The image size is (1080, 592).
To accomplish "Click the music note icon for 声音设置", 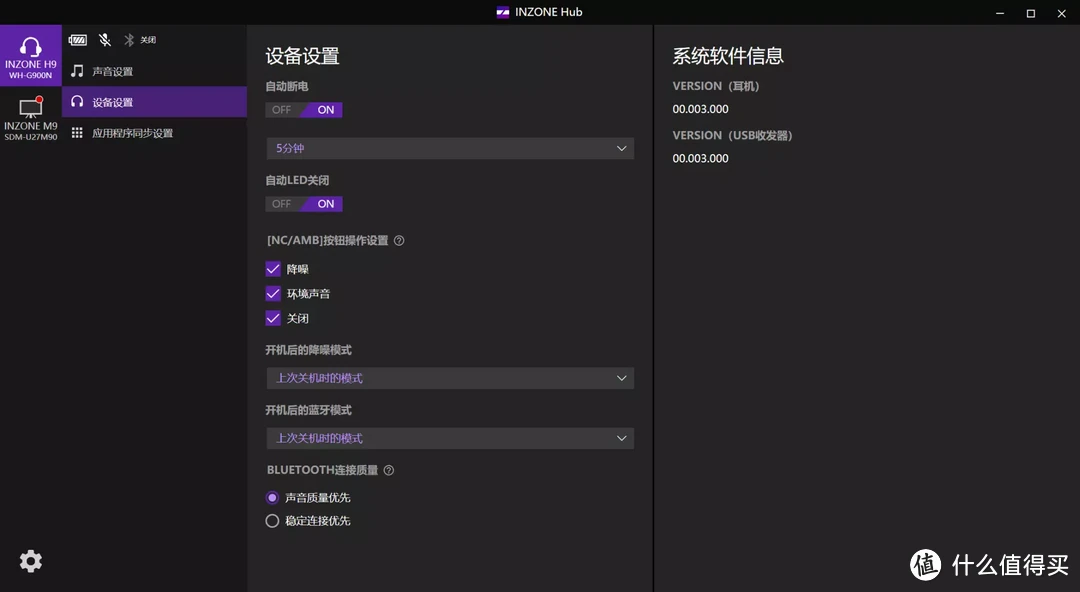I will (x=77, y=71).
